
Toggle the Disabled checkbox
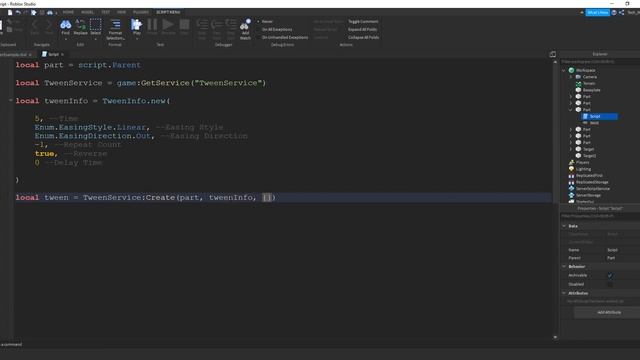point(610,284)
